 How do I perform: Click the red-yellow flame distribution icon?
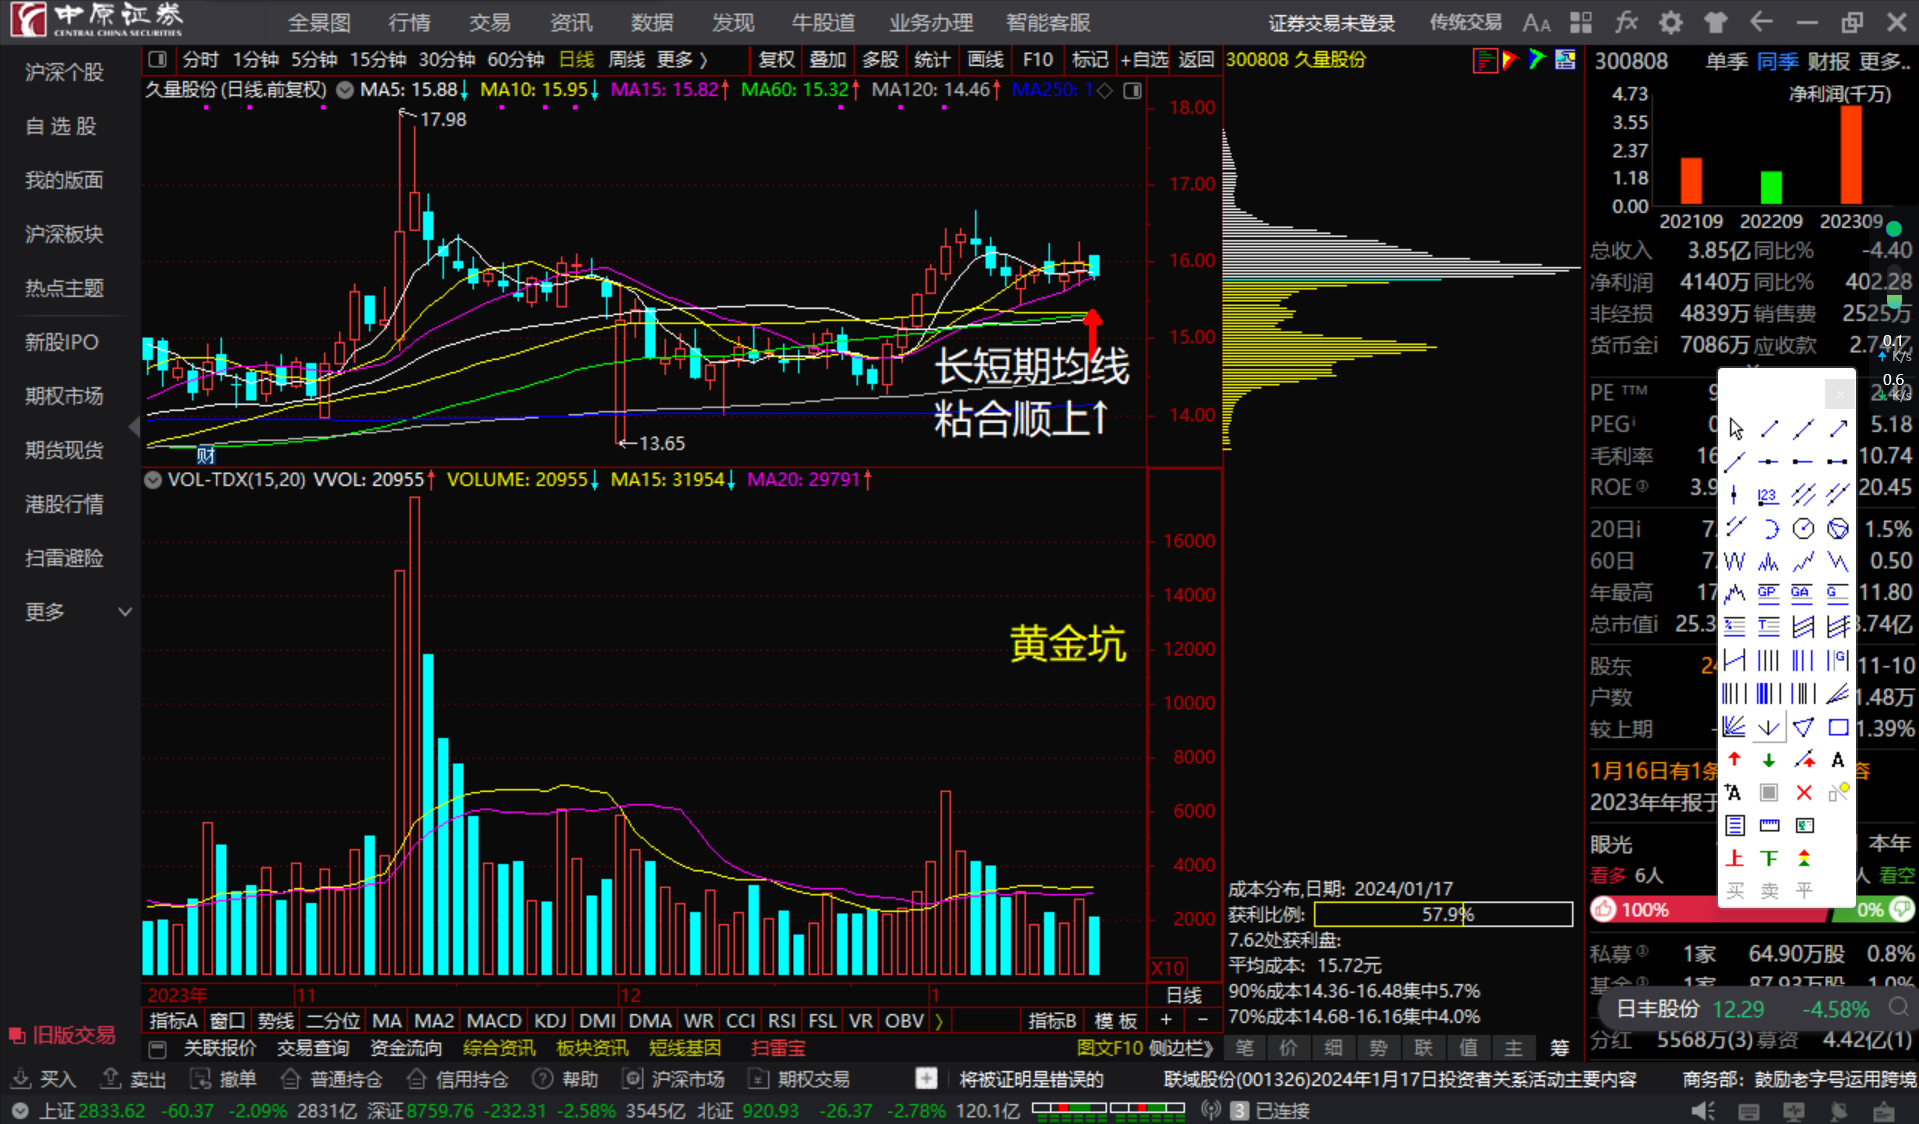click(x=1511, y=60)
